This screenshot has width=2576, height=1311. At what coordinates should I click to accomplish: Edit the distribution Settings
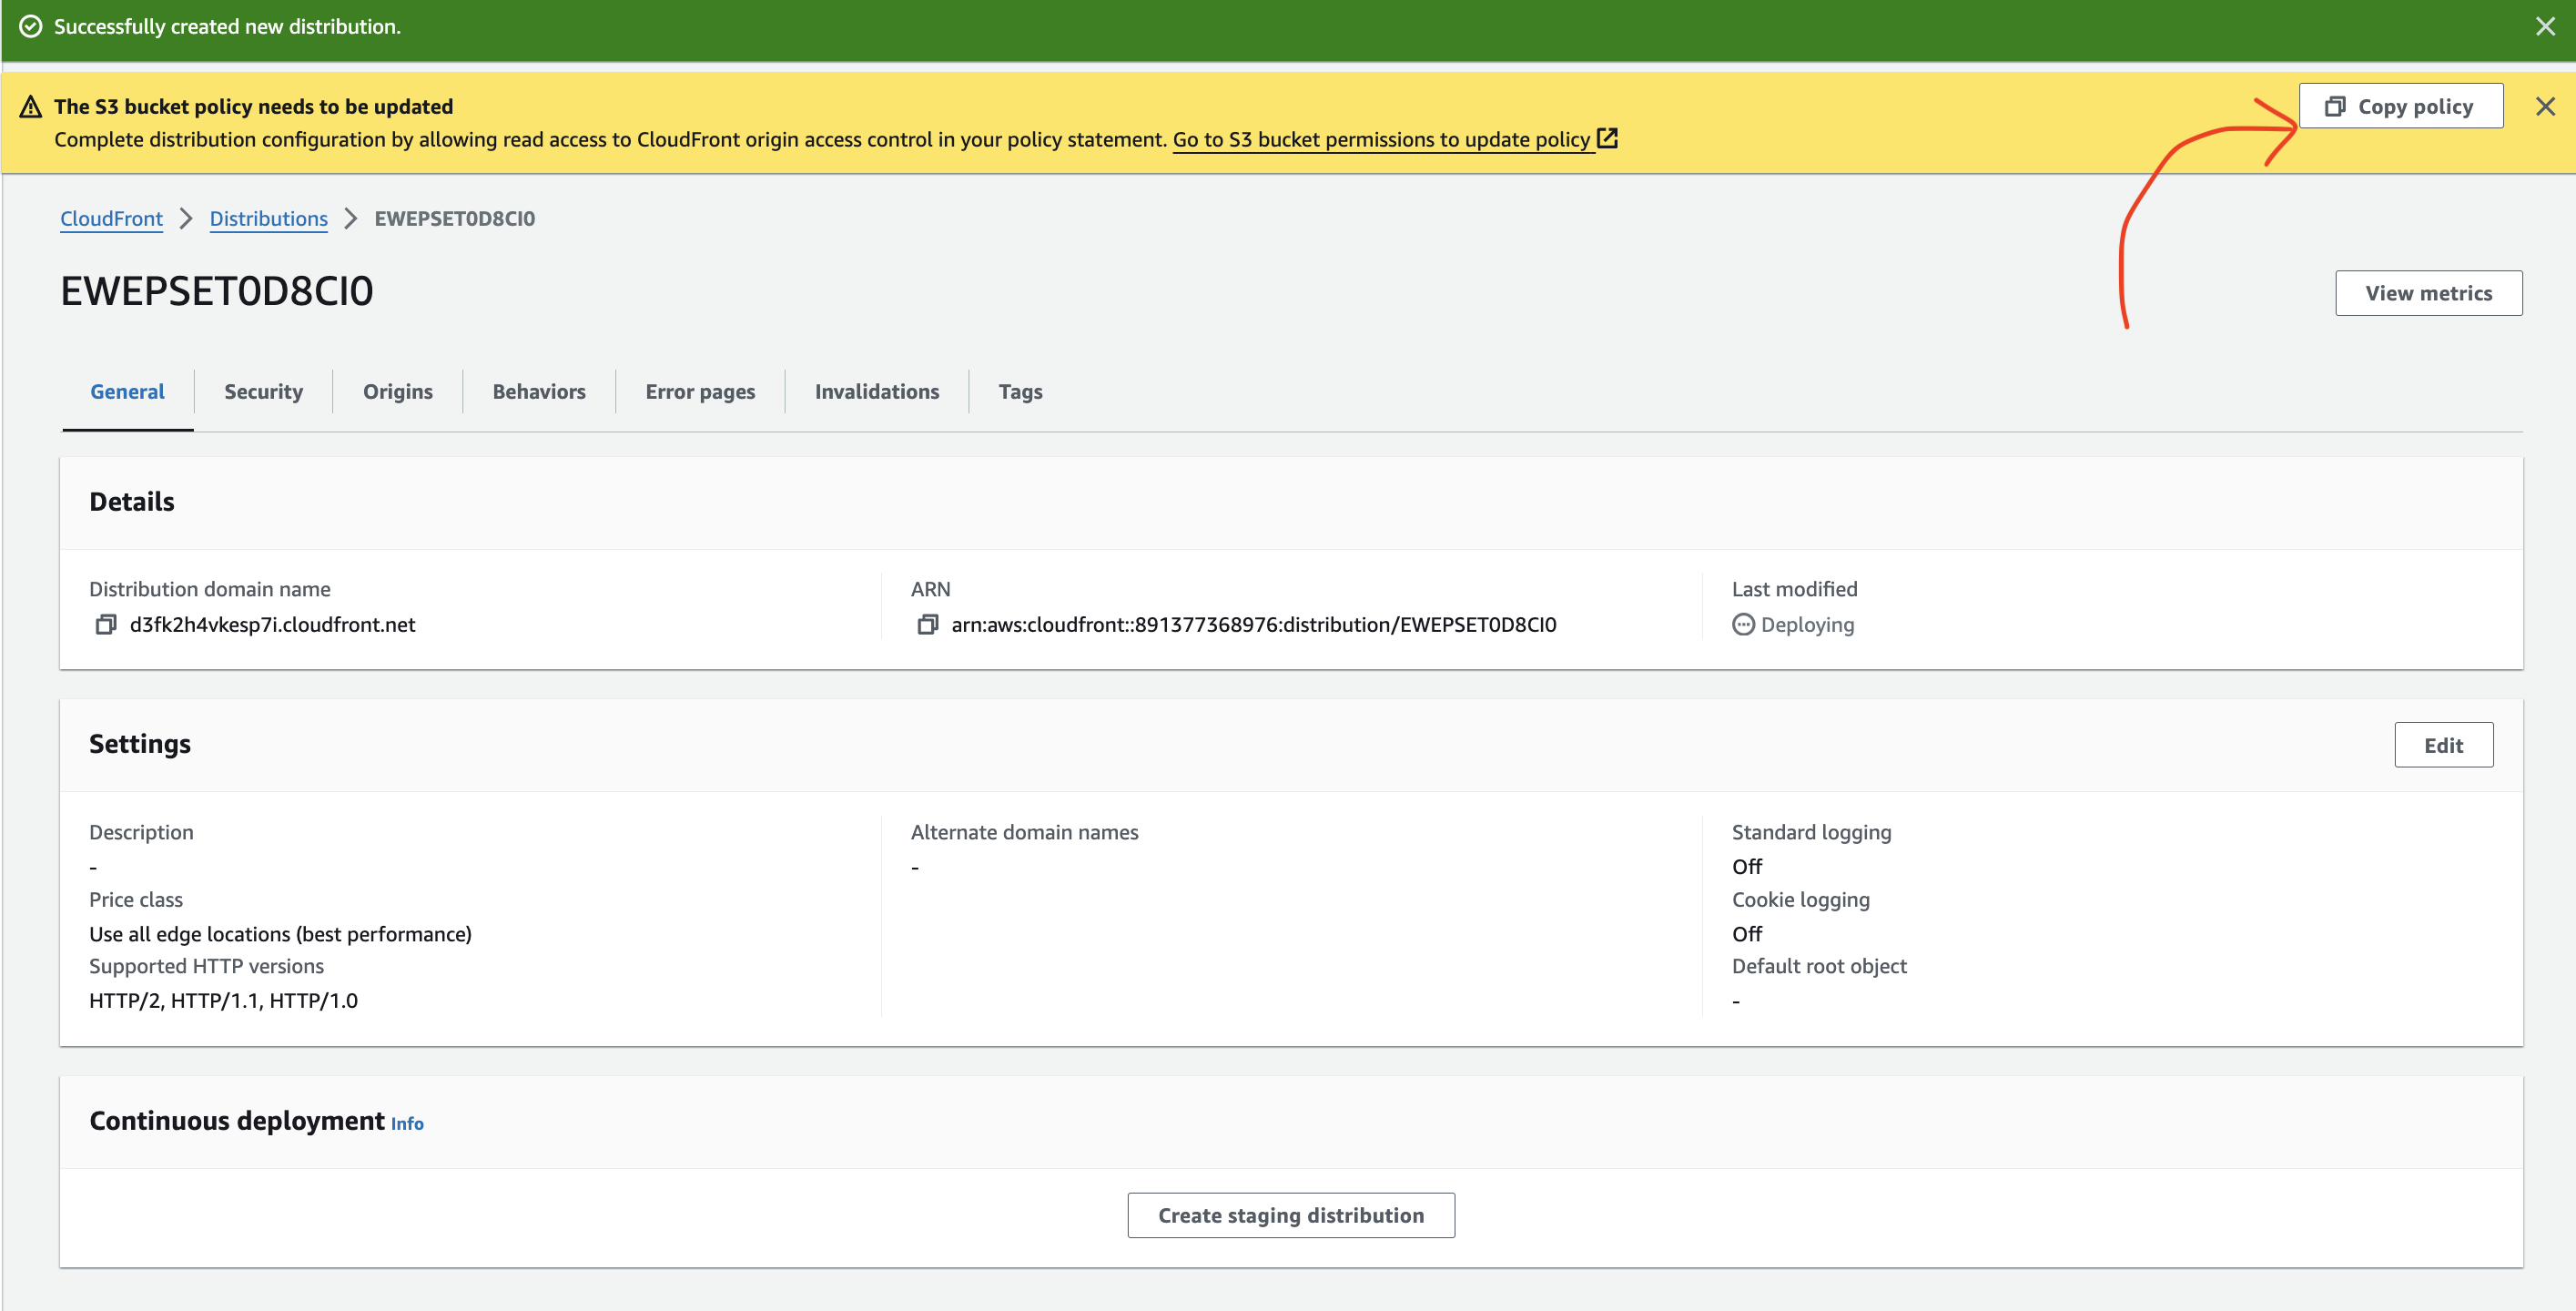tap(2443, 745)
